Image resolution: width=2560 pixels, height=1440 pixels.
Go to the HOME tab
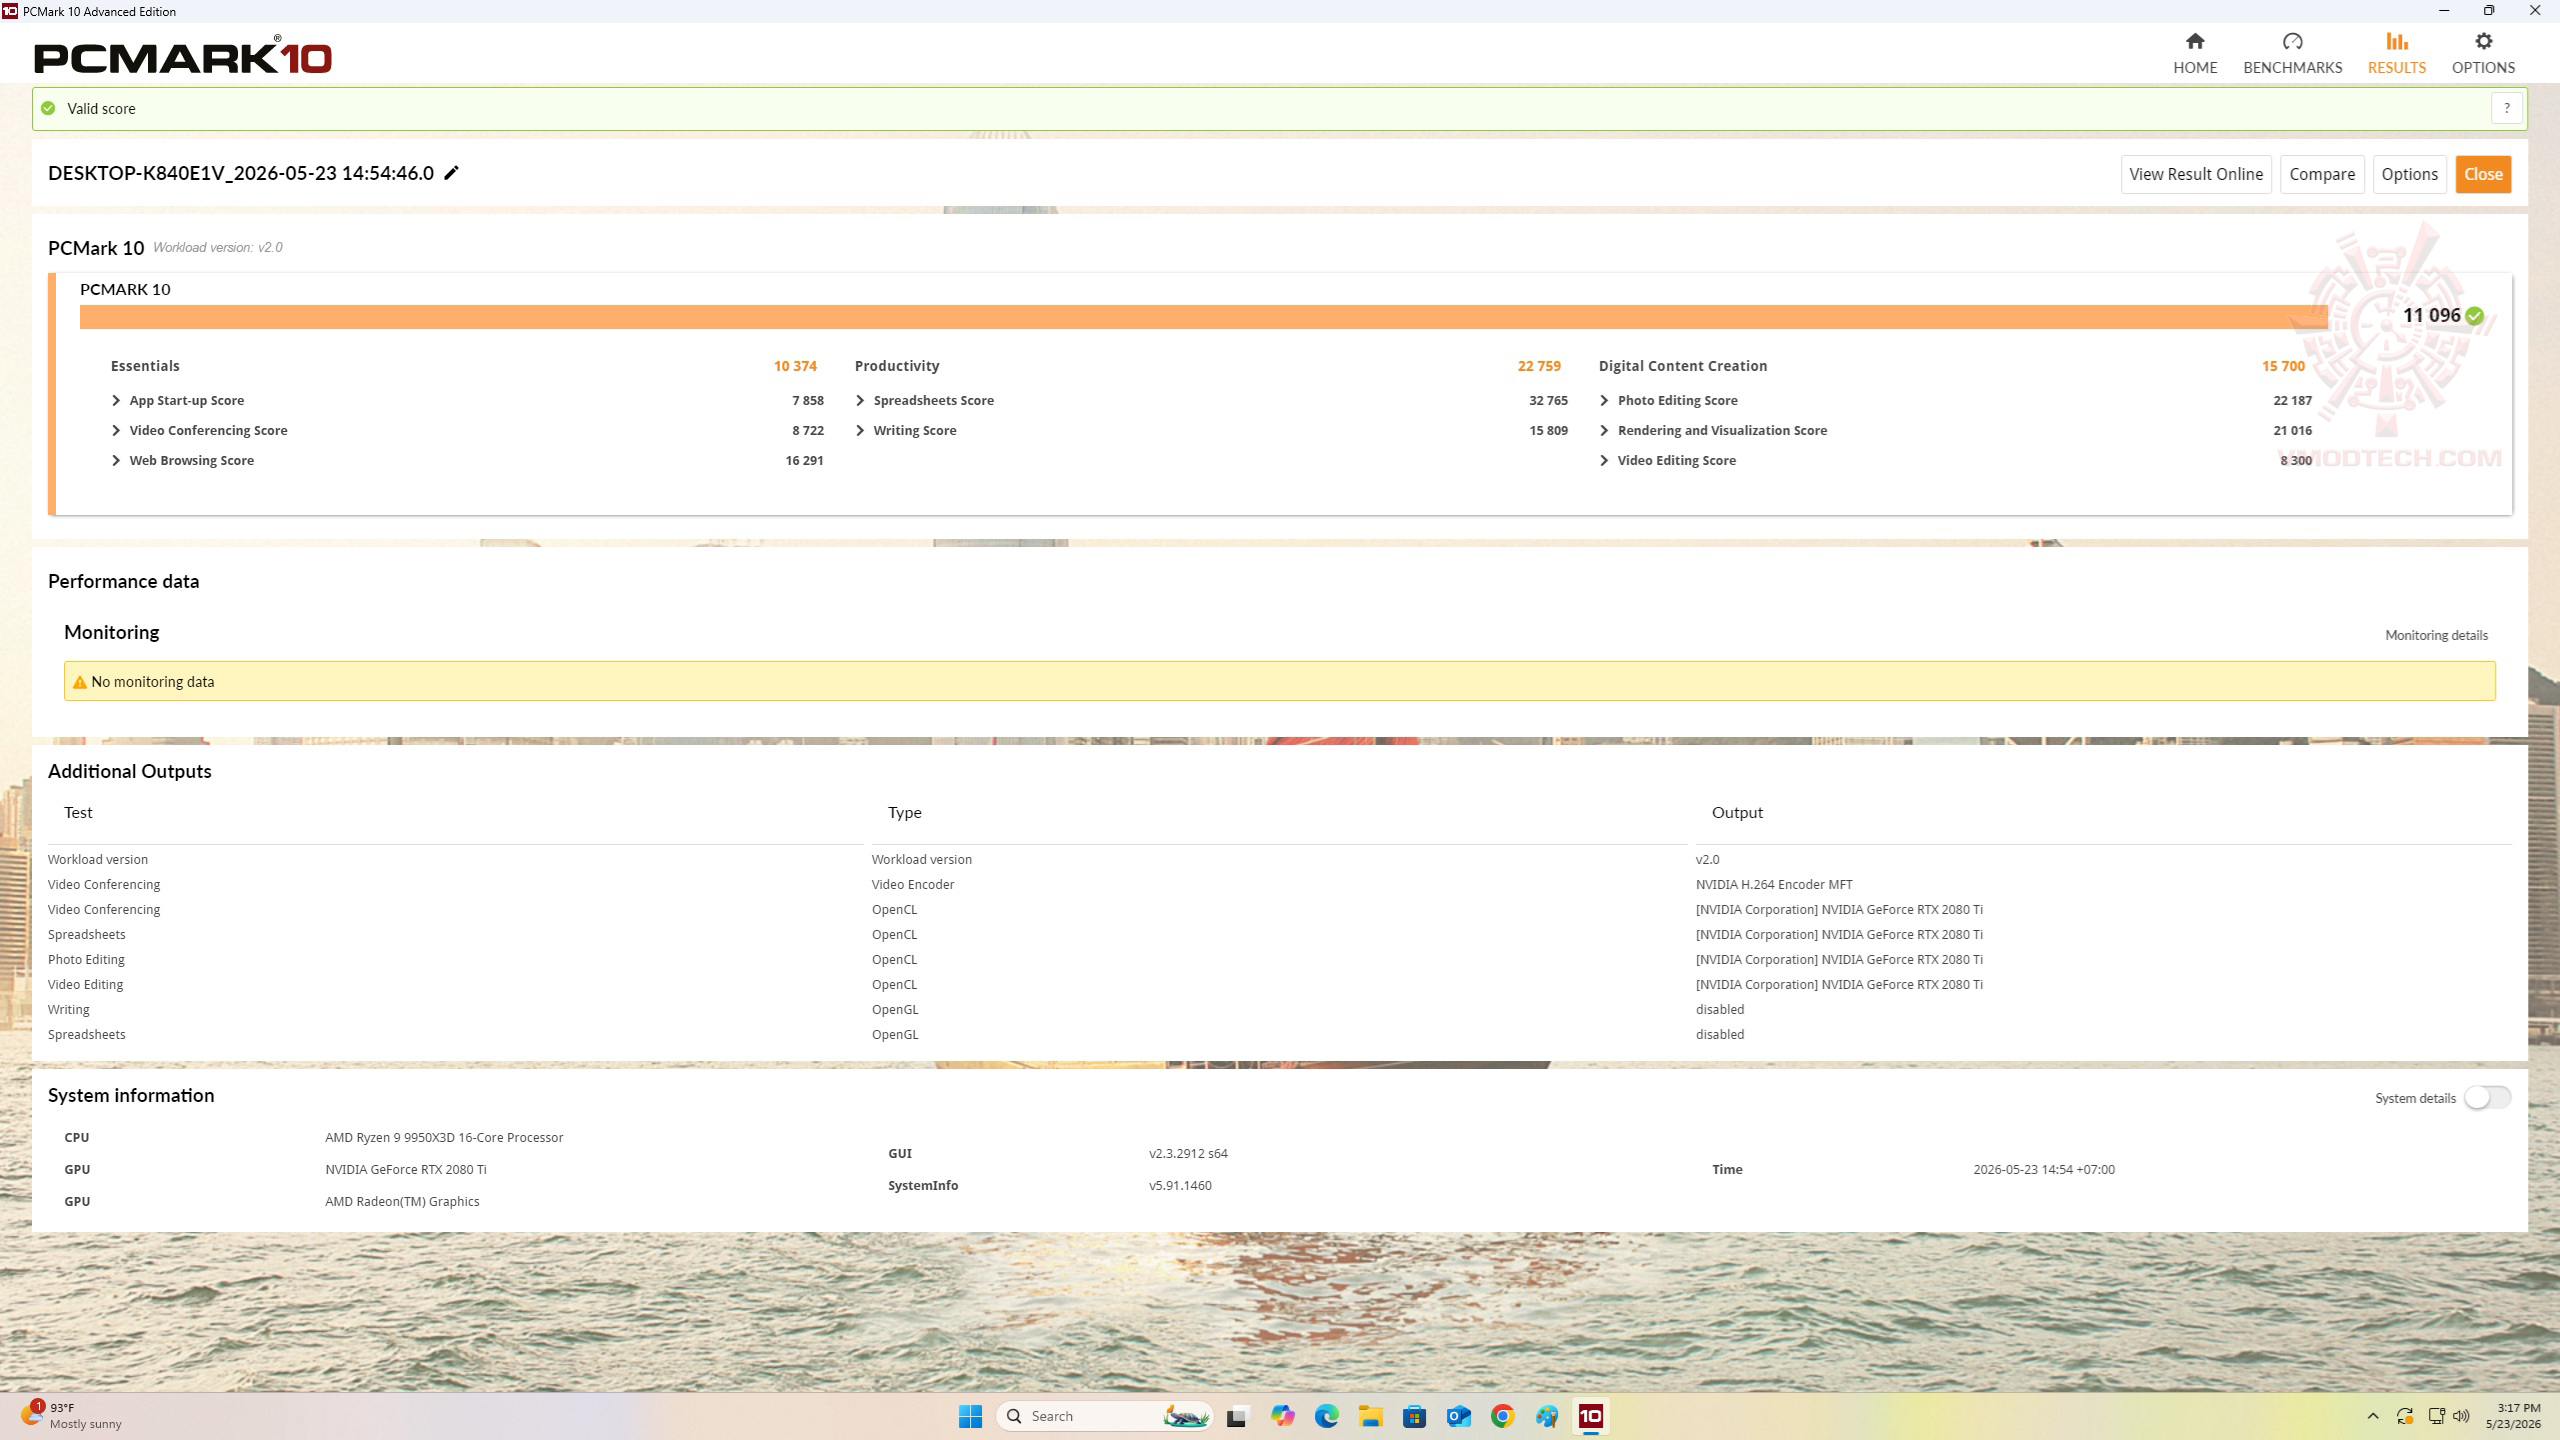[x=2195, y=53]
